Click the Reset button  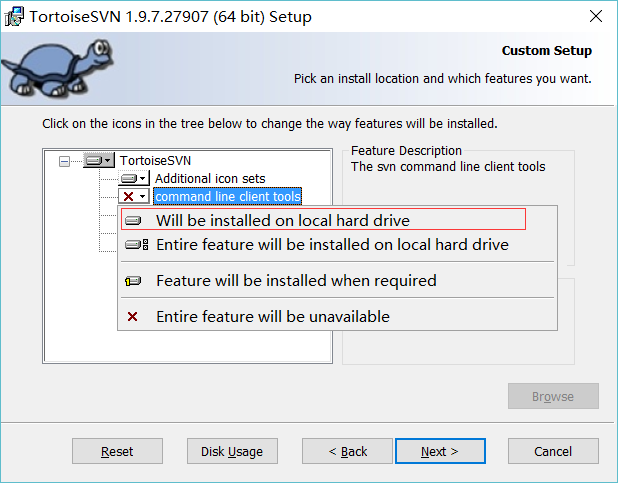117,451
